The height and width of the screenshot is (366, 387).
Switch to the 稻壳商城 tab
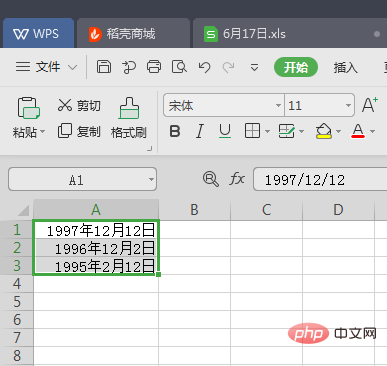click(x=133, y=34)
